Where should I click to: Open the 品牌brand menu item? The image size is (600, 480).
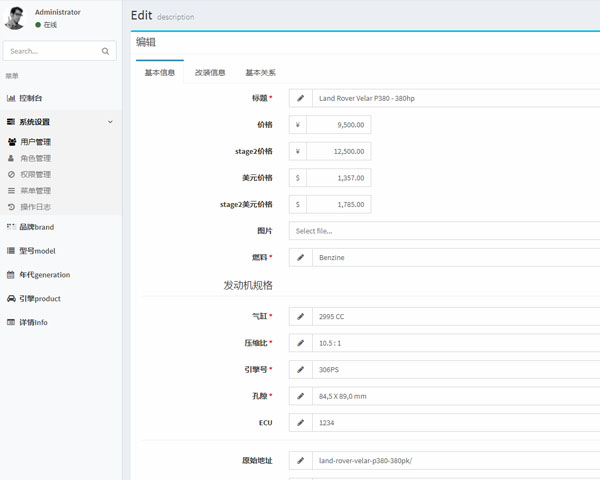point(36,227)
